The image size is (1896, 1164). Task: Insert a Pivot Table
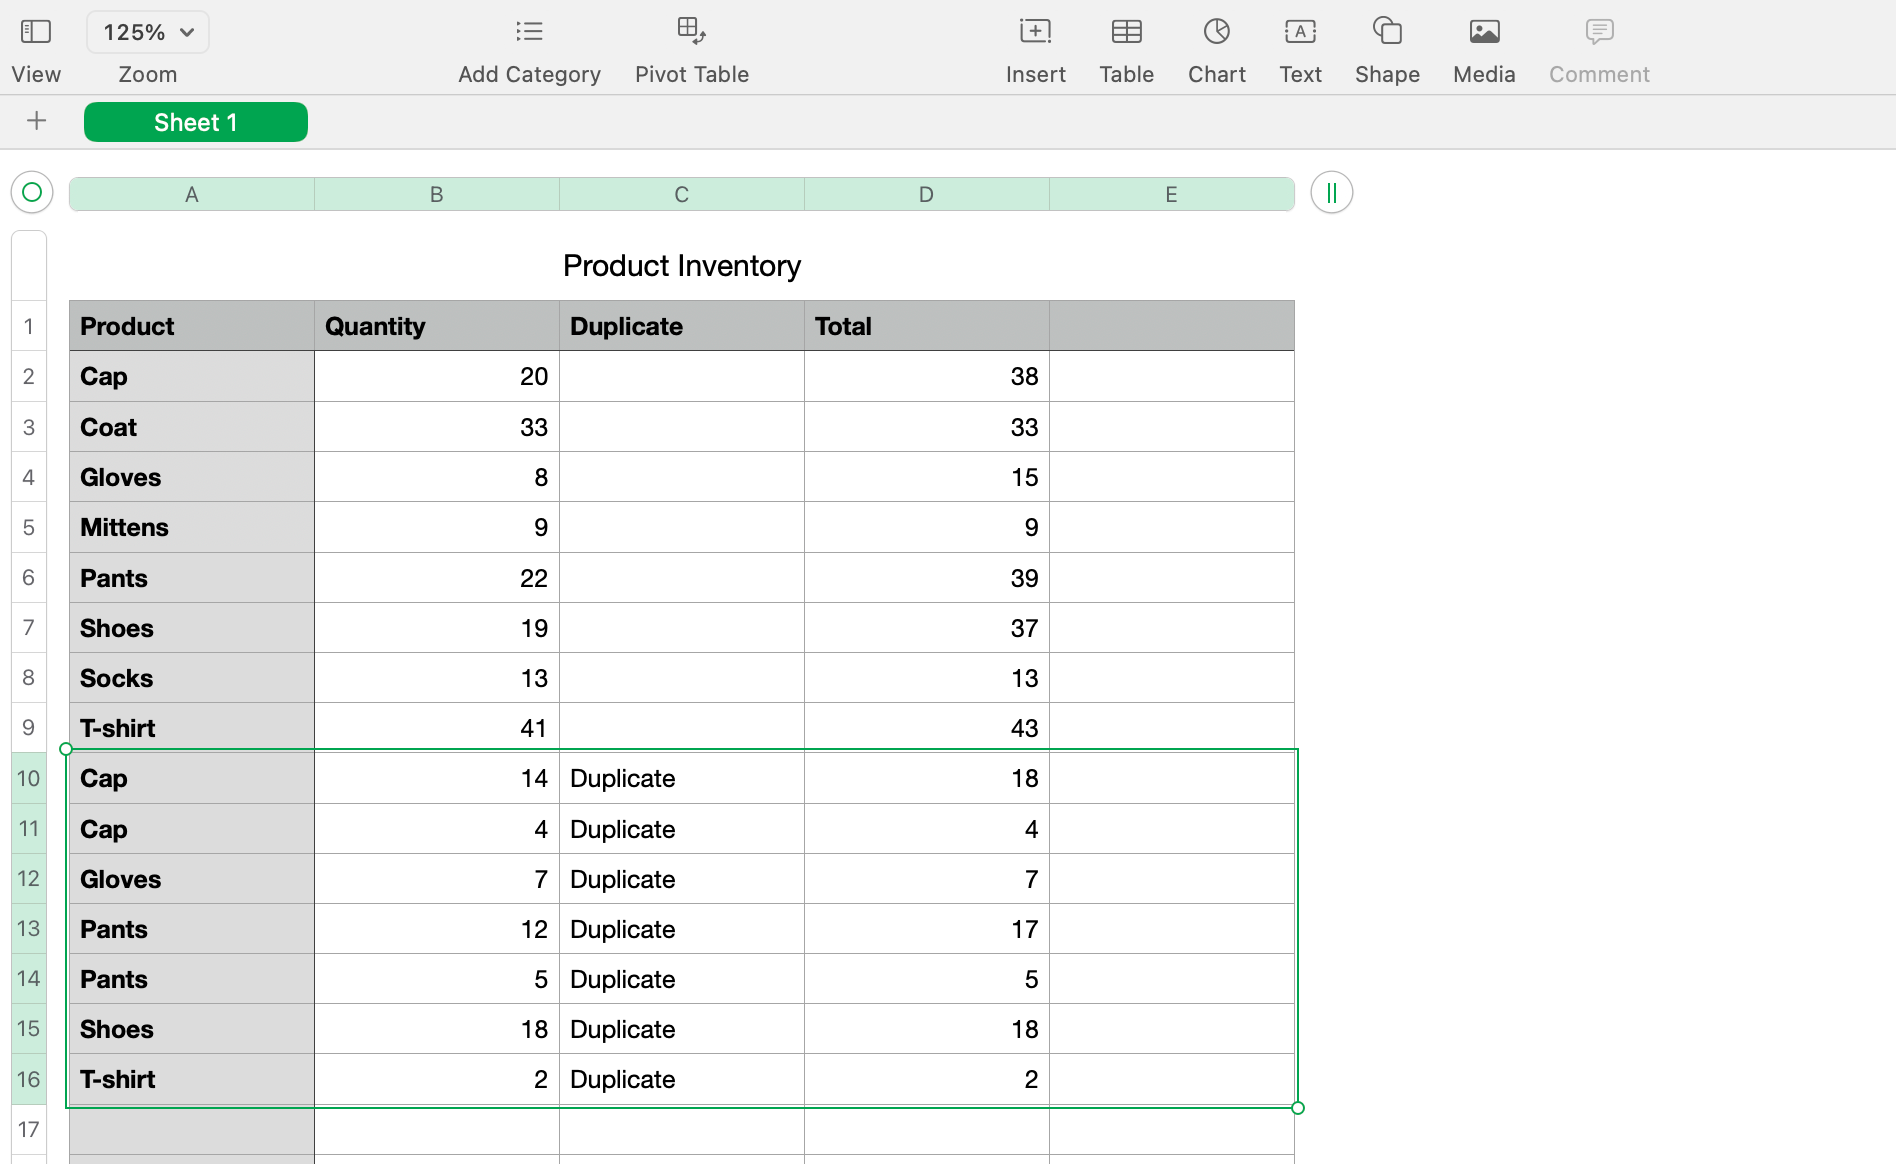click(x=691, y=31)
